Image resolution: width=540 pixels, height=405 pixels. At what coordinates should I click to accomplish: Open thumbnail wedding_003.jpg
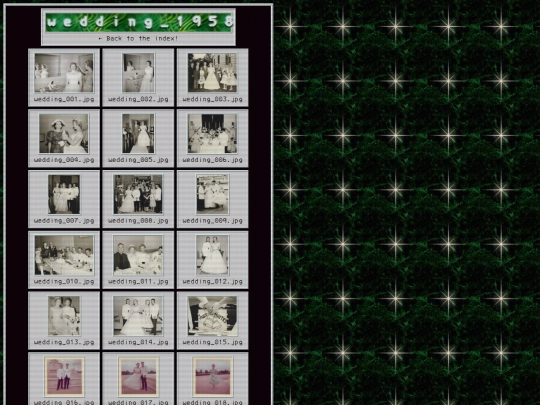(x=212, y=73)
